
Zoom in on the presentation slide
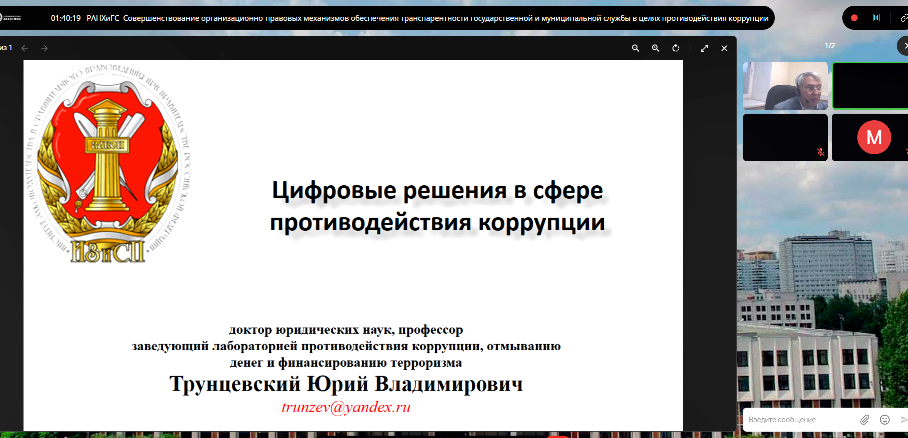point(656,49)
